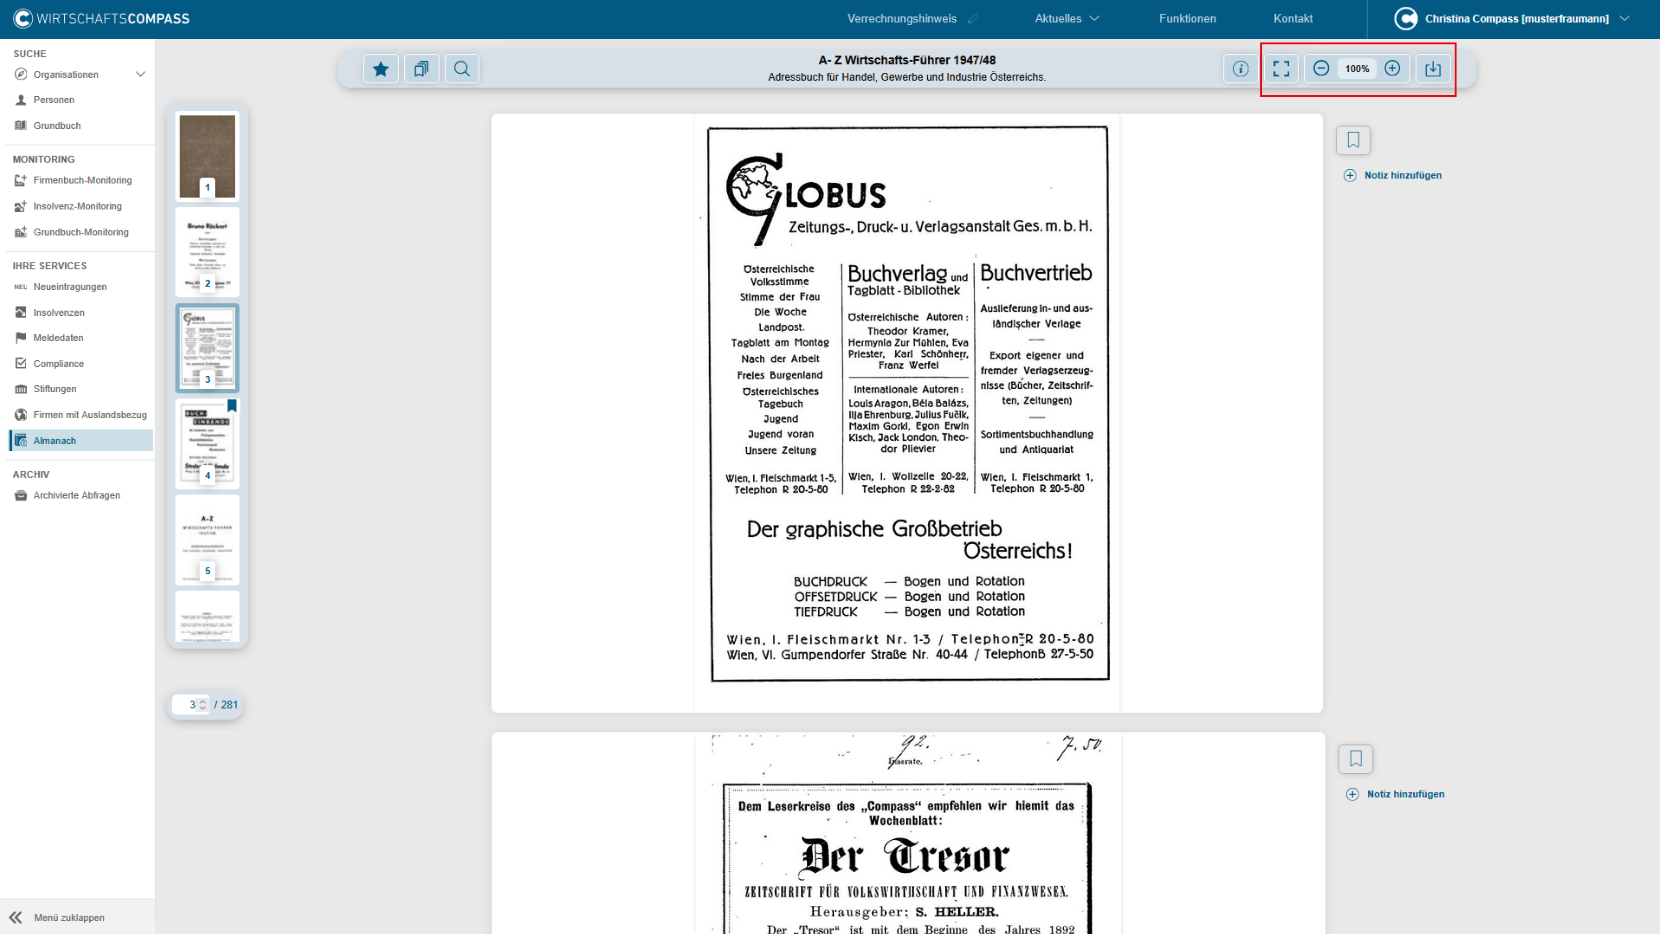The width and height of the screenshot is (1660, 934).
Task: Click Stiftungen building icon
Action: tap(21, 389)
